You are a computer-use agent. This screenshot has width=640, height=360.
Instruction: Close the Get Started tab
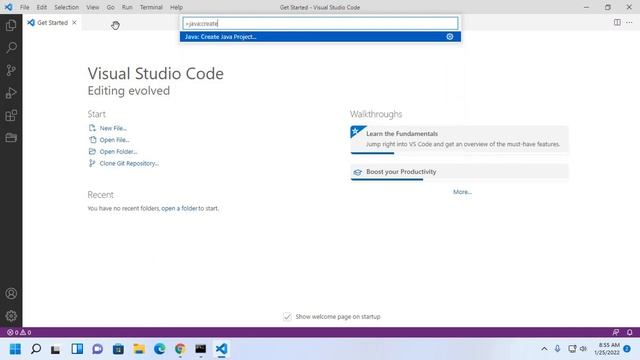click(74, 22)
